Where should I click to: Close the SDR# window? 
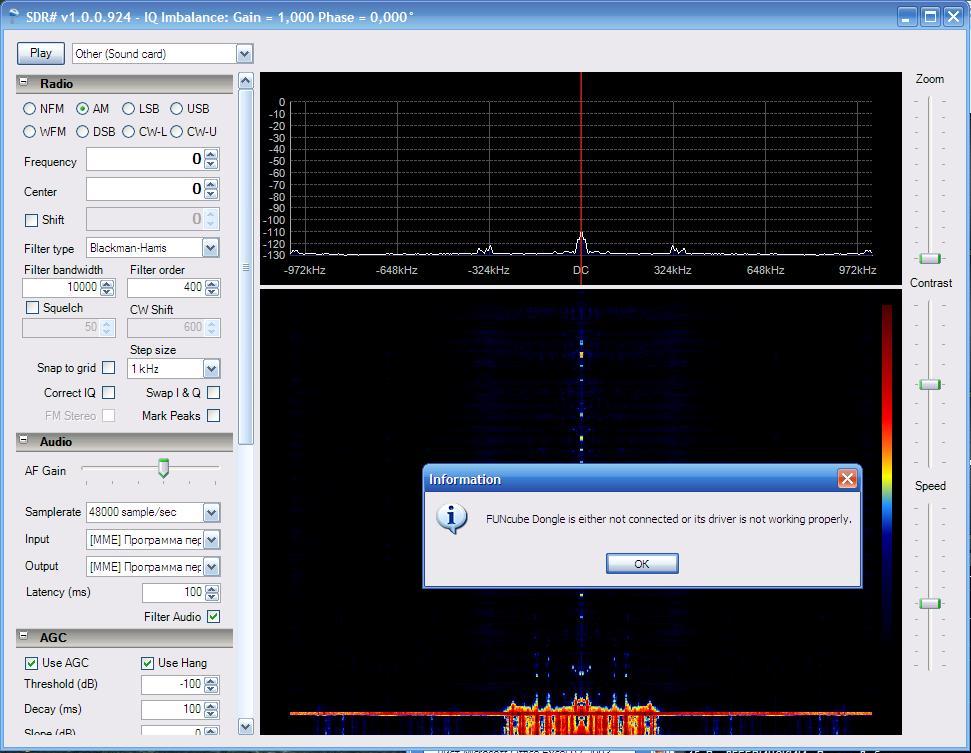click(953, 17)
